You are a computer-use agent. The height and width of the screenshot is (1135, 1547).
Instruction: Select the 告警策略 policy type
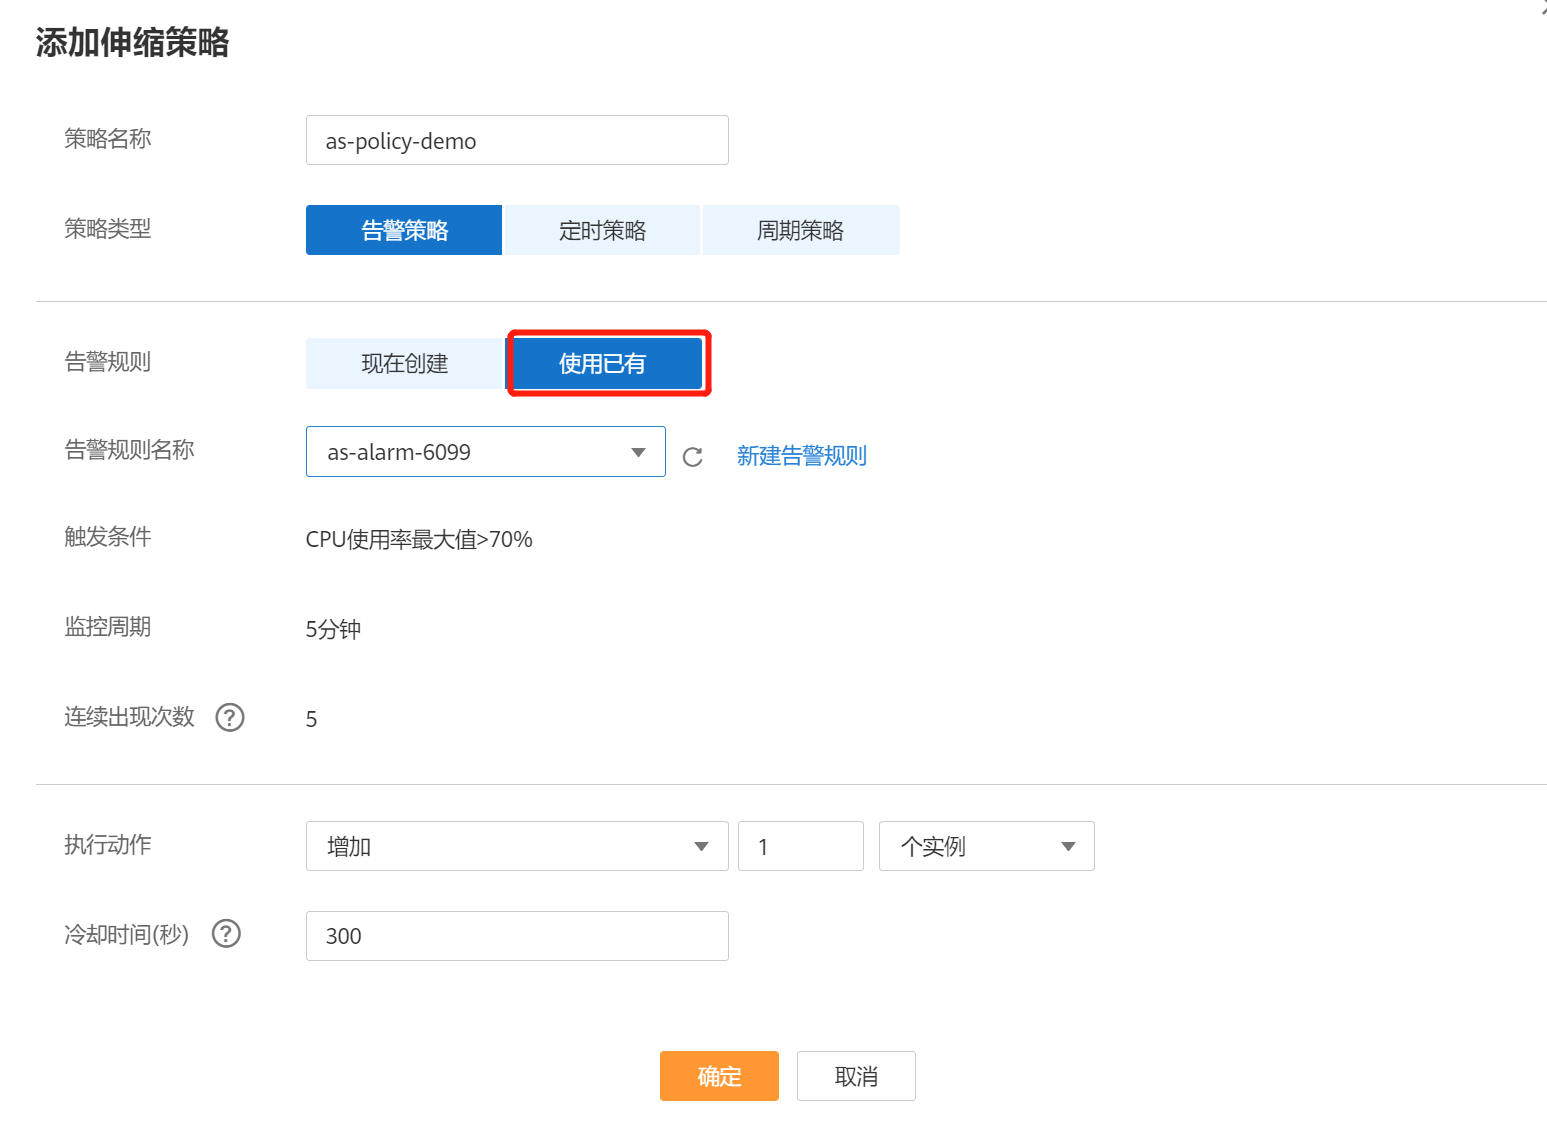pyautogui.click(x=404, y=230)
